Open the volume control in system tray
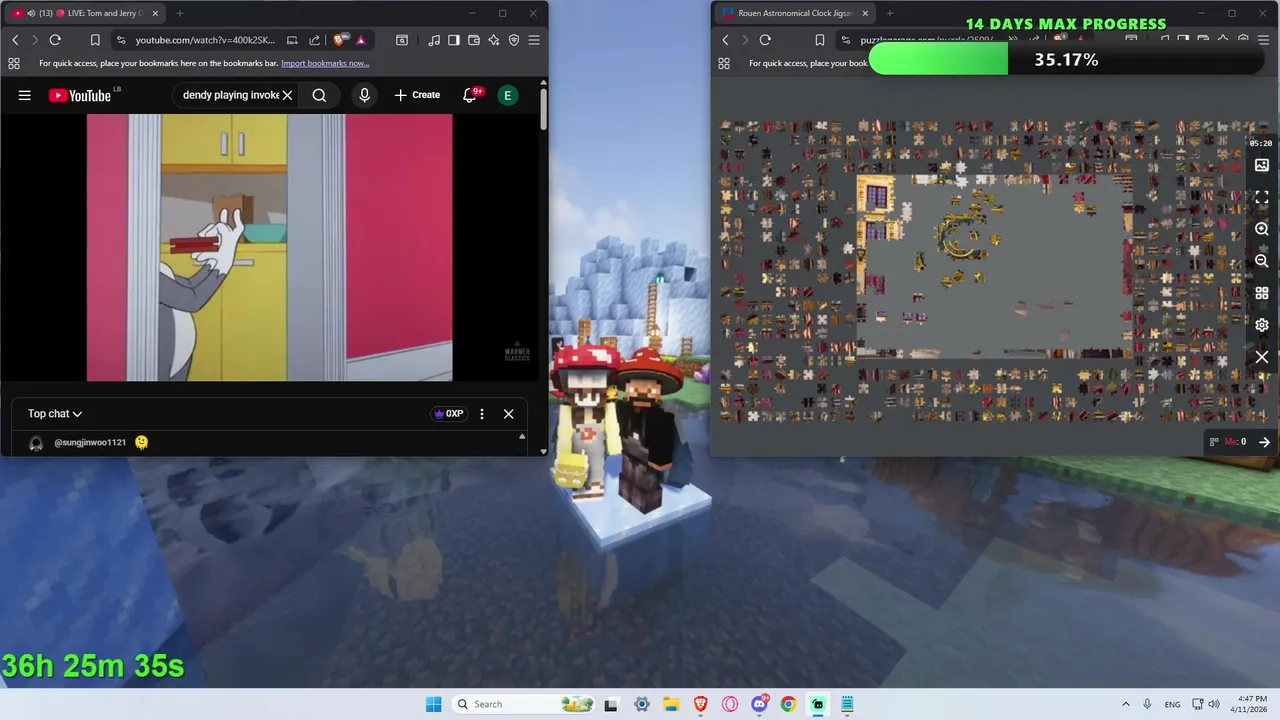This screenshot has height=720, width=1280. 1214,704
